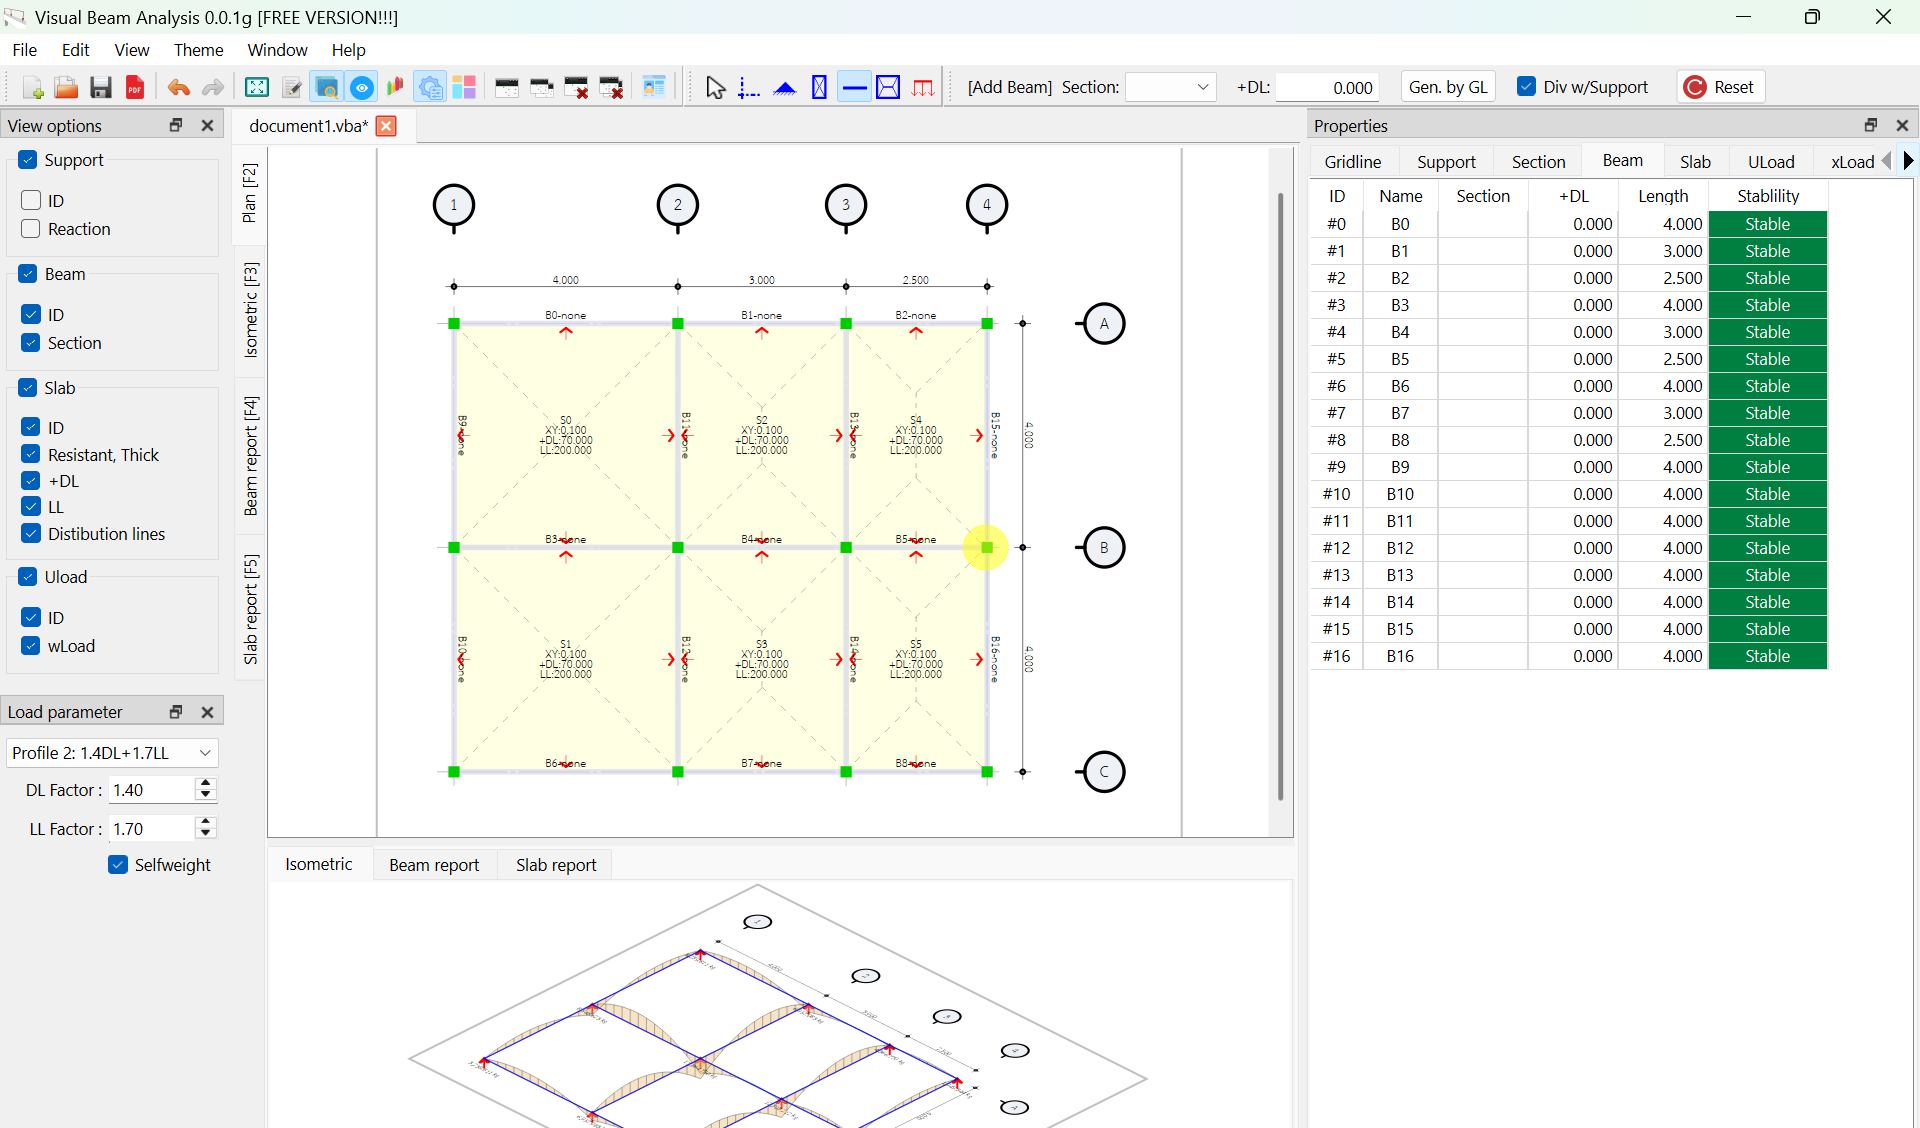Save the document with the floppy icon

coord(100,88)
